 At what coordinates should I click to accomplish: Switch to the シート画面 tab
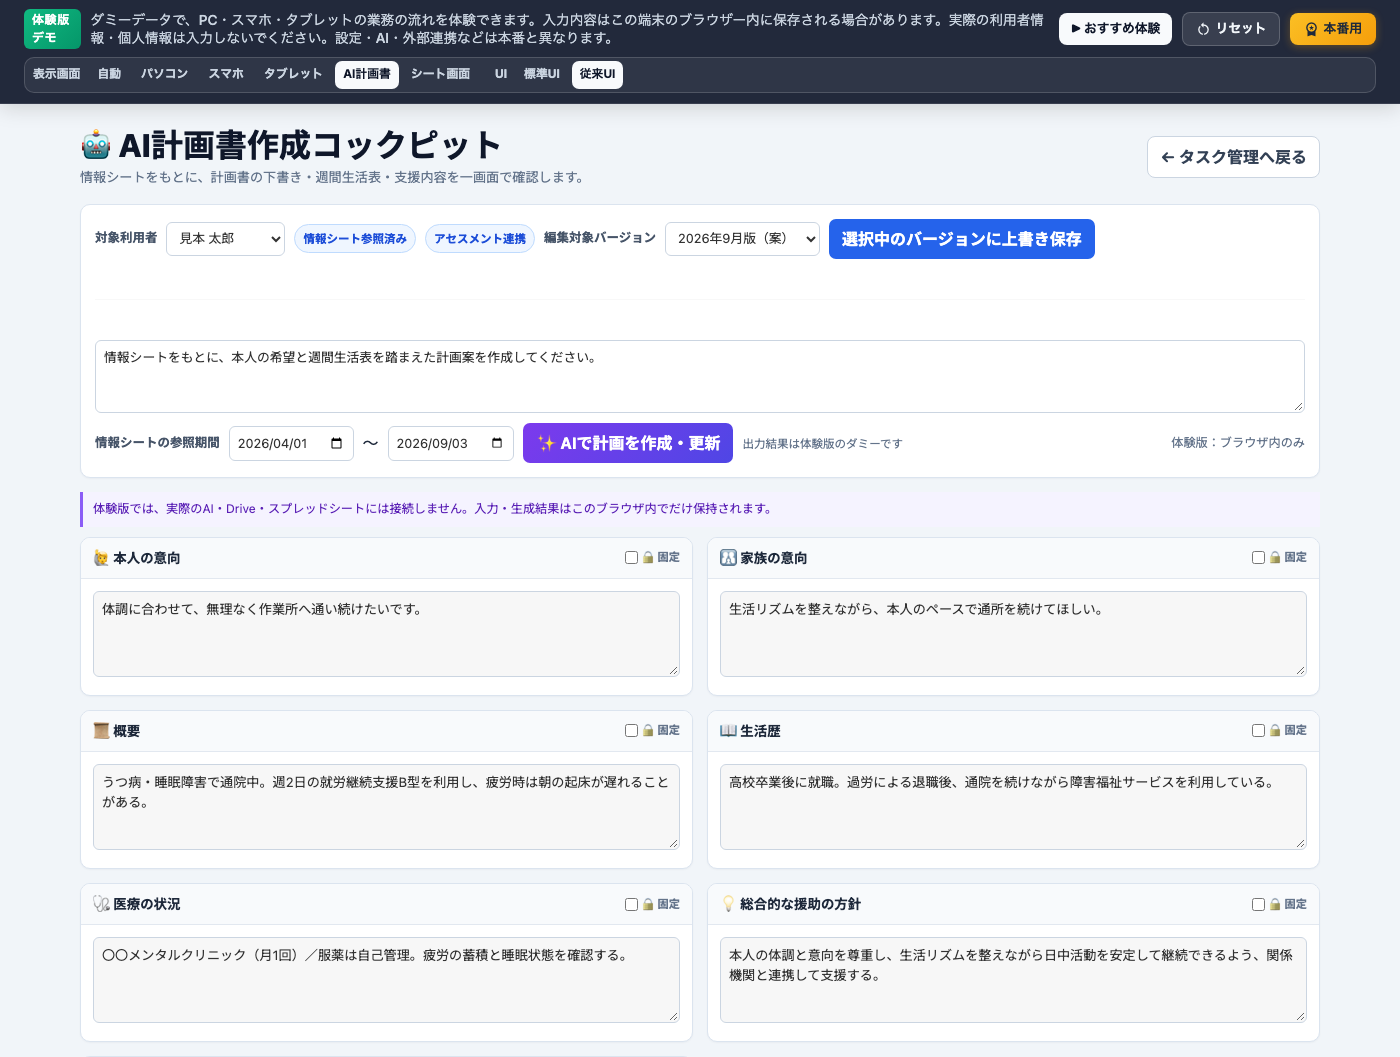click(440, 75)
